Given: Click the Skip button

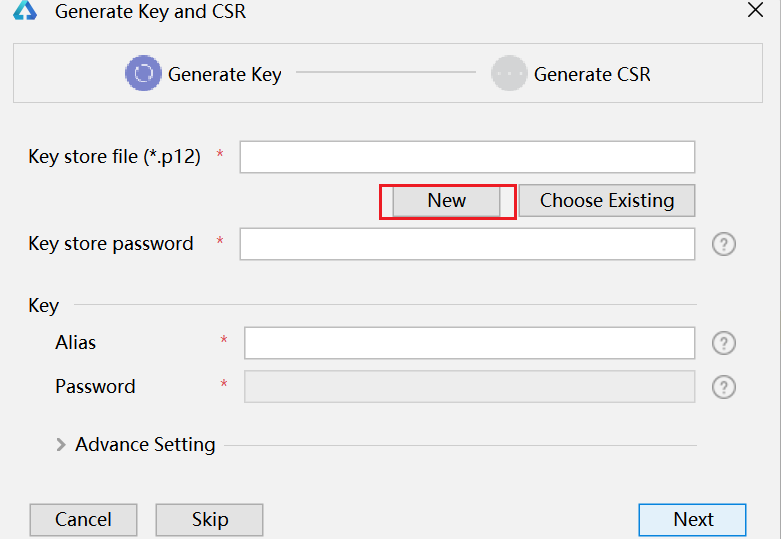Looking at the screenshot, I should [210, 520].
